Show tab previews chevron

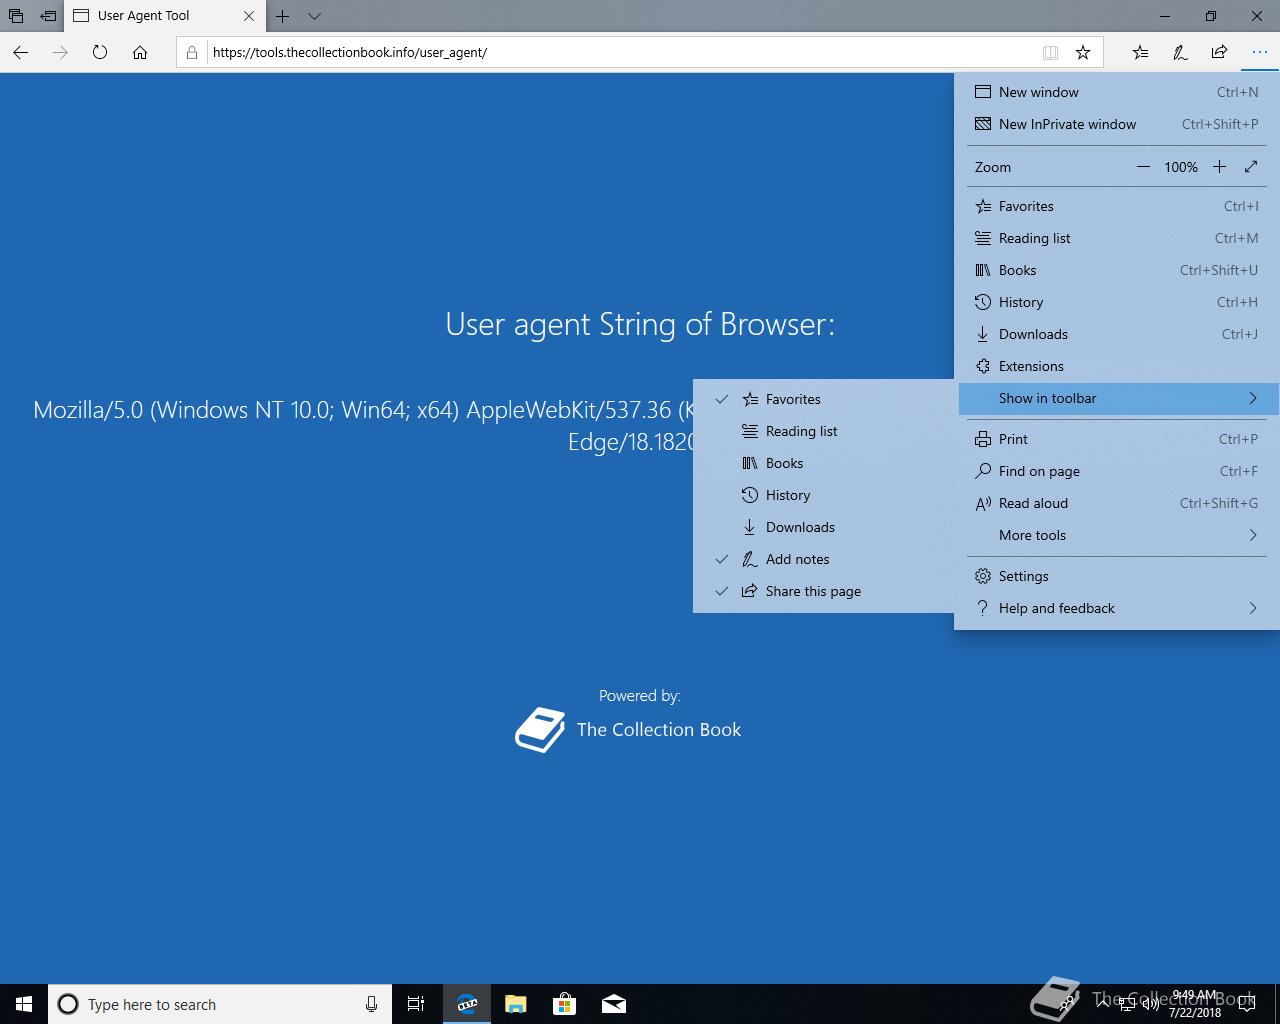pos(314,16)
